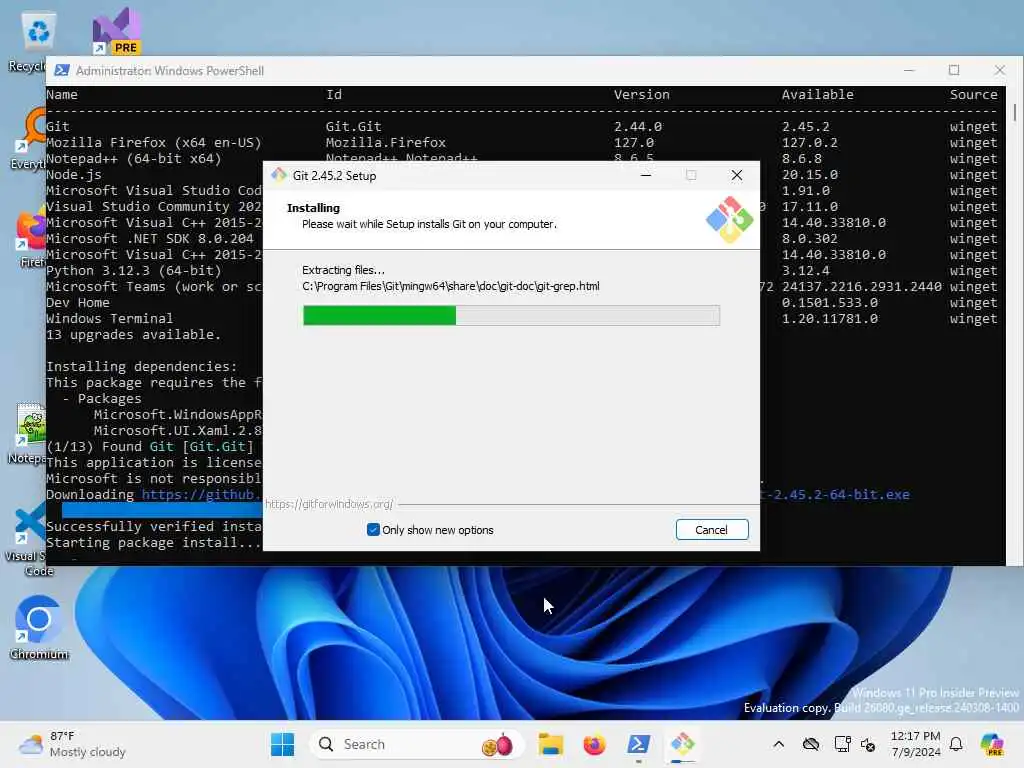Close the Git 2.45.2 Setup dialog
1024x768 pixels.
coord(737,175)
